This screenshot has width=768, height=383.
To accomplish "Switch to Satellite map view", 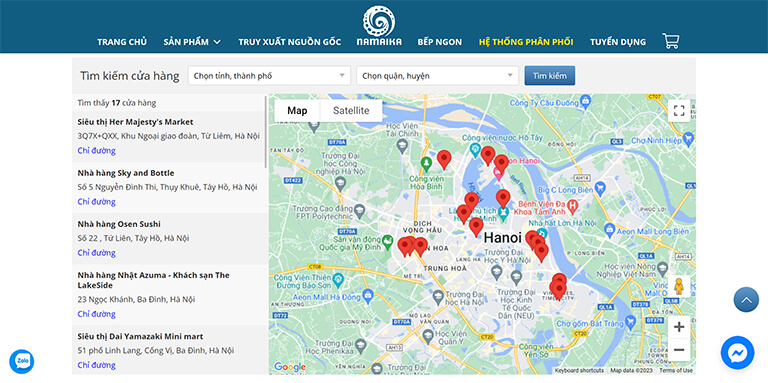I will [351, 111].
